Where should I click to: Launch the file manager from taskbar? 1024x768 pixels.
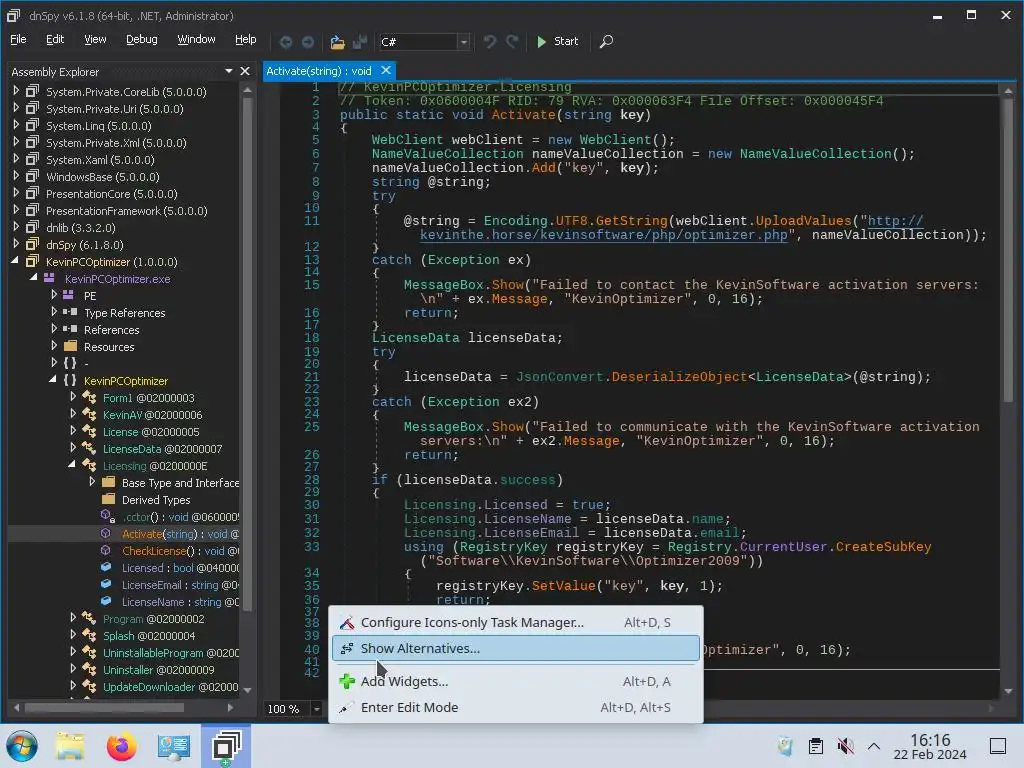(70, 746)
